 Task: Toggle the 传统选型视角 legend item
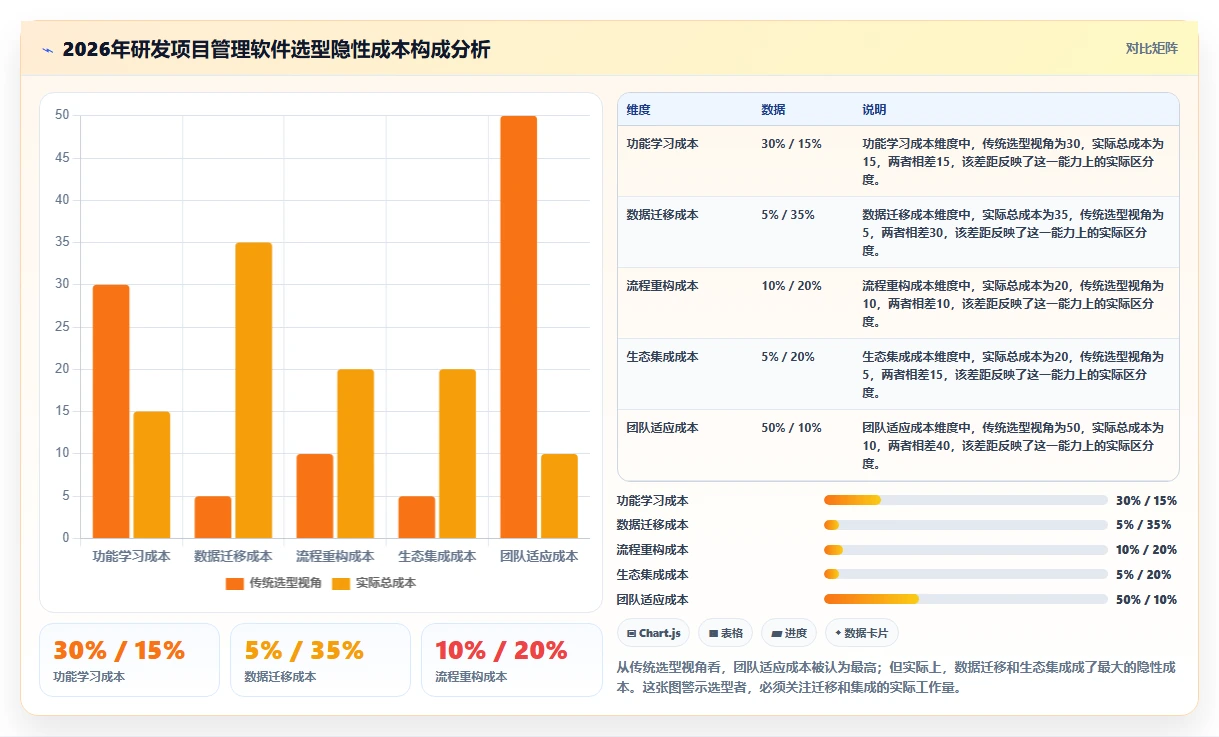273,583
